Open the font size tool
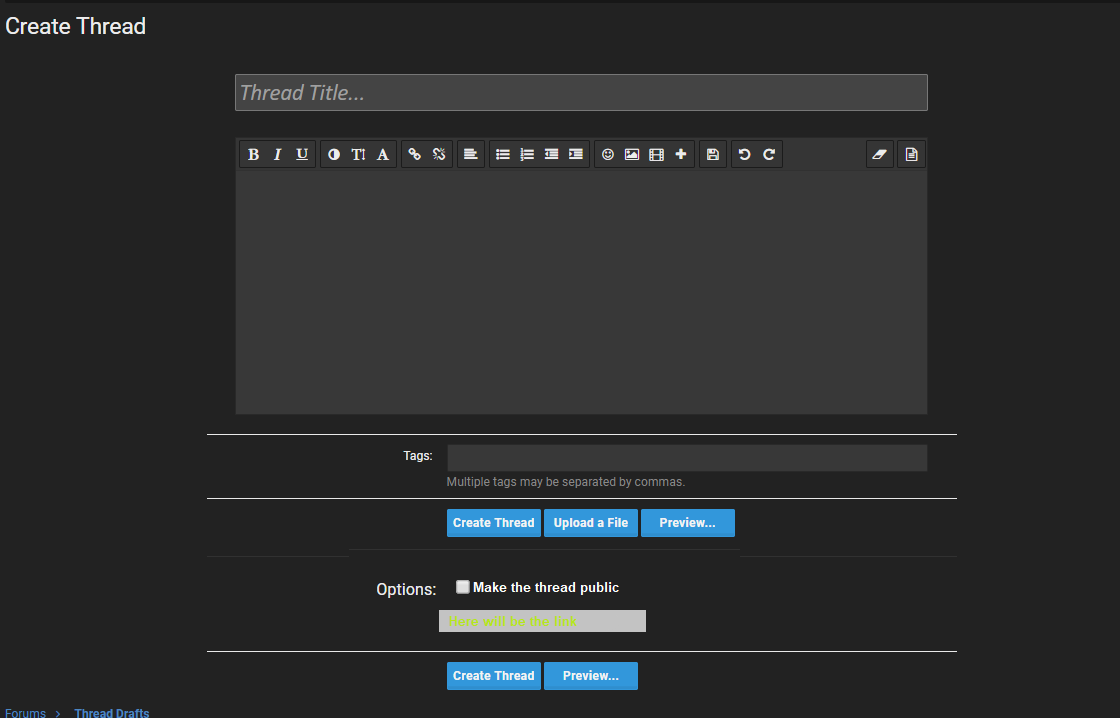1120x718 pixels. click(x=358, y=154)
